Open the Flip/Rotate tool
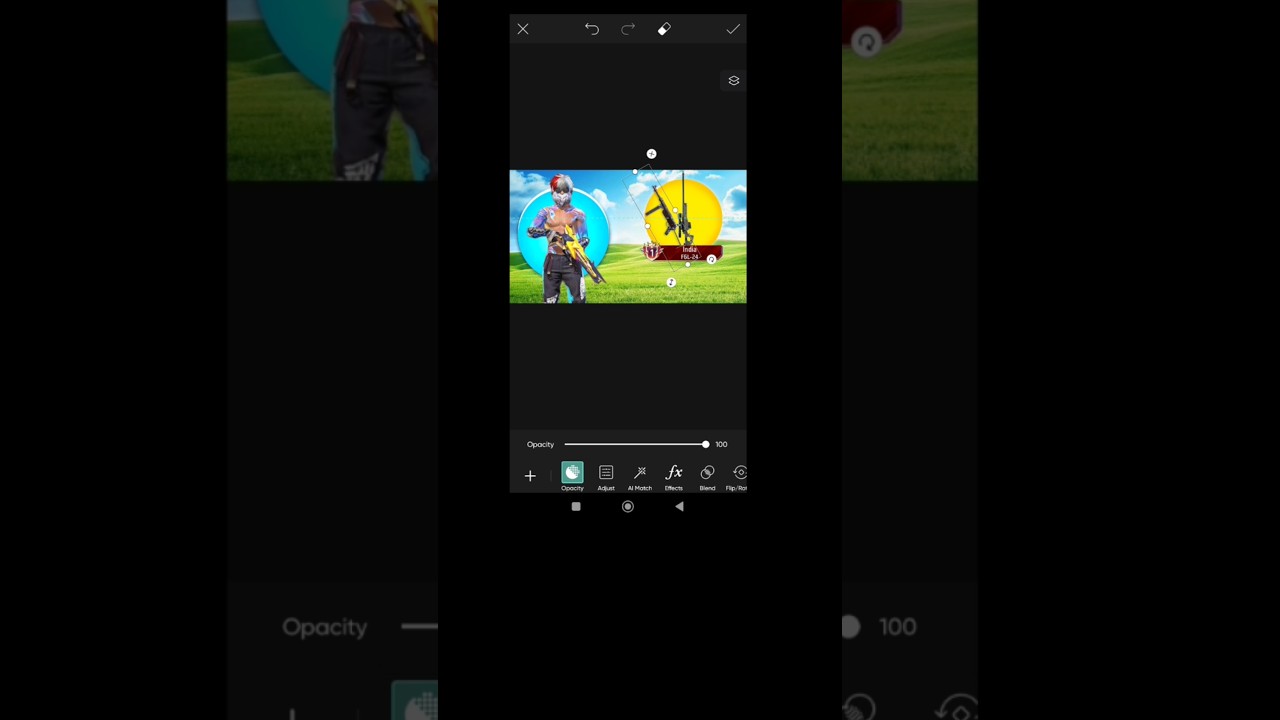Image resolution: width=1280 pixels, height=720 pixels. (x=737, y=476)
